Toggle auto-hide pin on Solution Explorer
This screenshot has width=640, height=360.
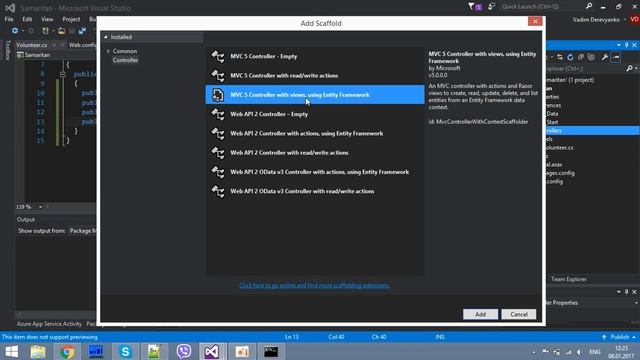tap(627, 45)
